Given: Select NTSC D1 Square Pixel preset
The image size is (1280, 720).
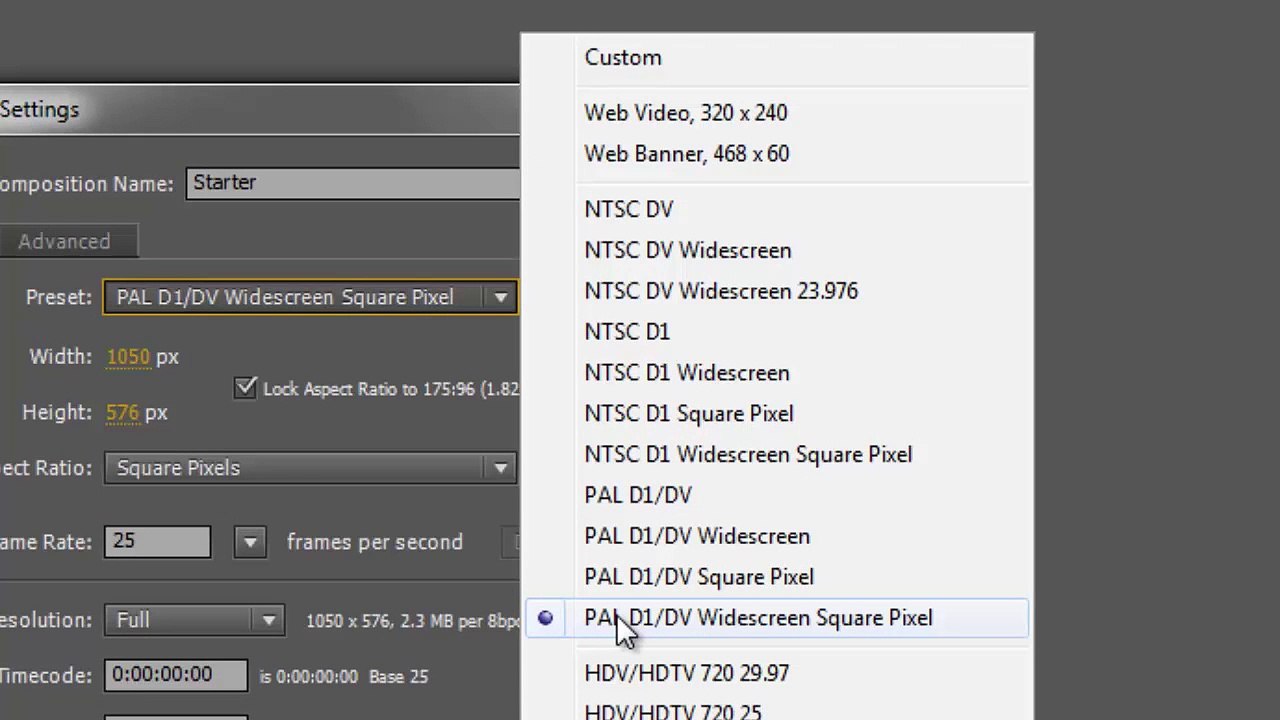Looking at the screenshot, I should [x=689, y=414].
